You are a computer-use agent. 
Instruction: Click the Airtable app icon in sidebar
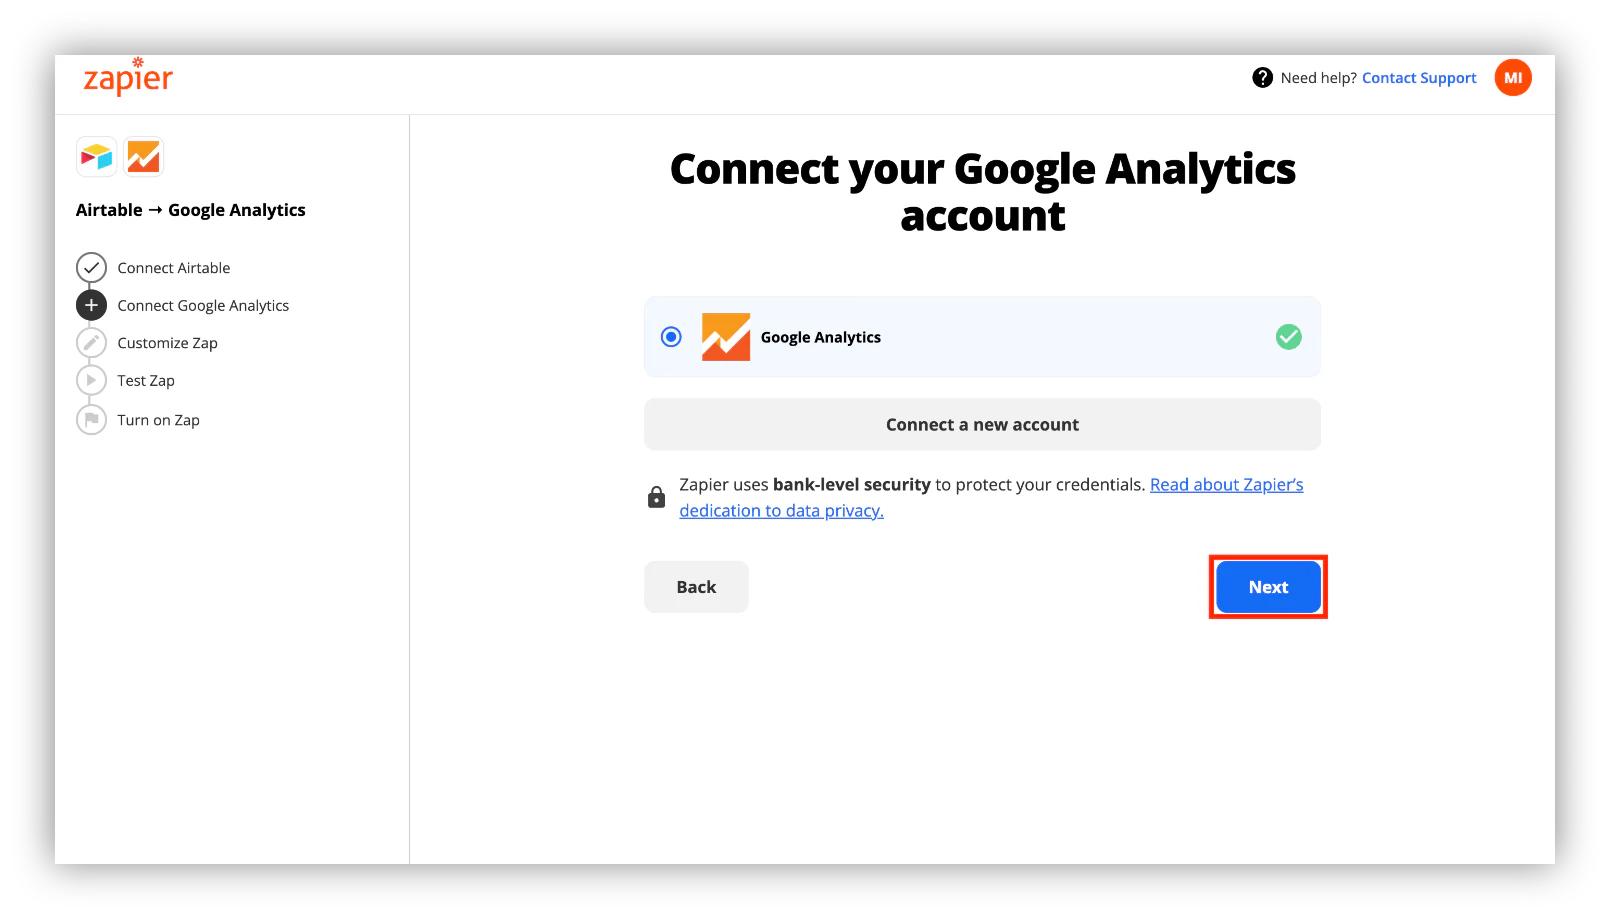(x=97, y=157)
